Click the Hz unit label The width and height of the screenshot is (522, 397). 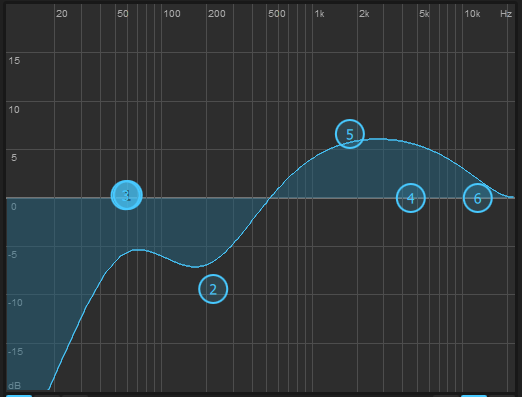[x=506, y=14]
